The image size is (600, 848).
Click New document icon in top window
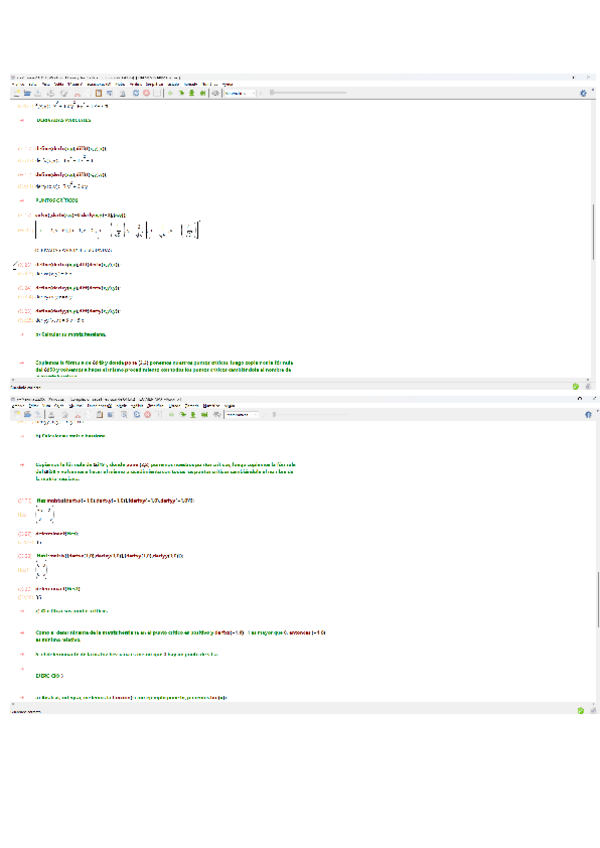(17, 93)
